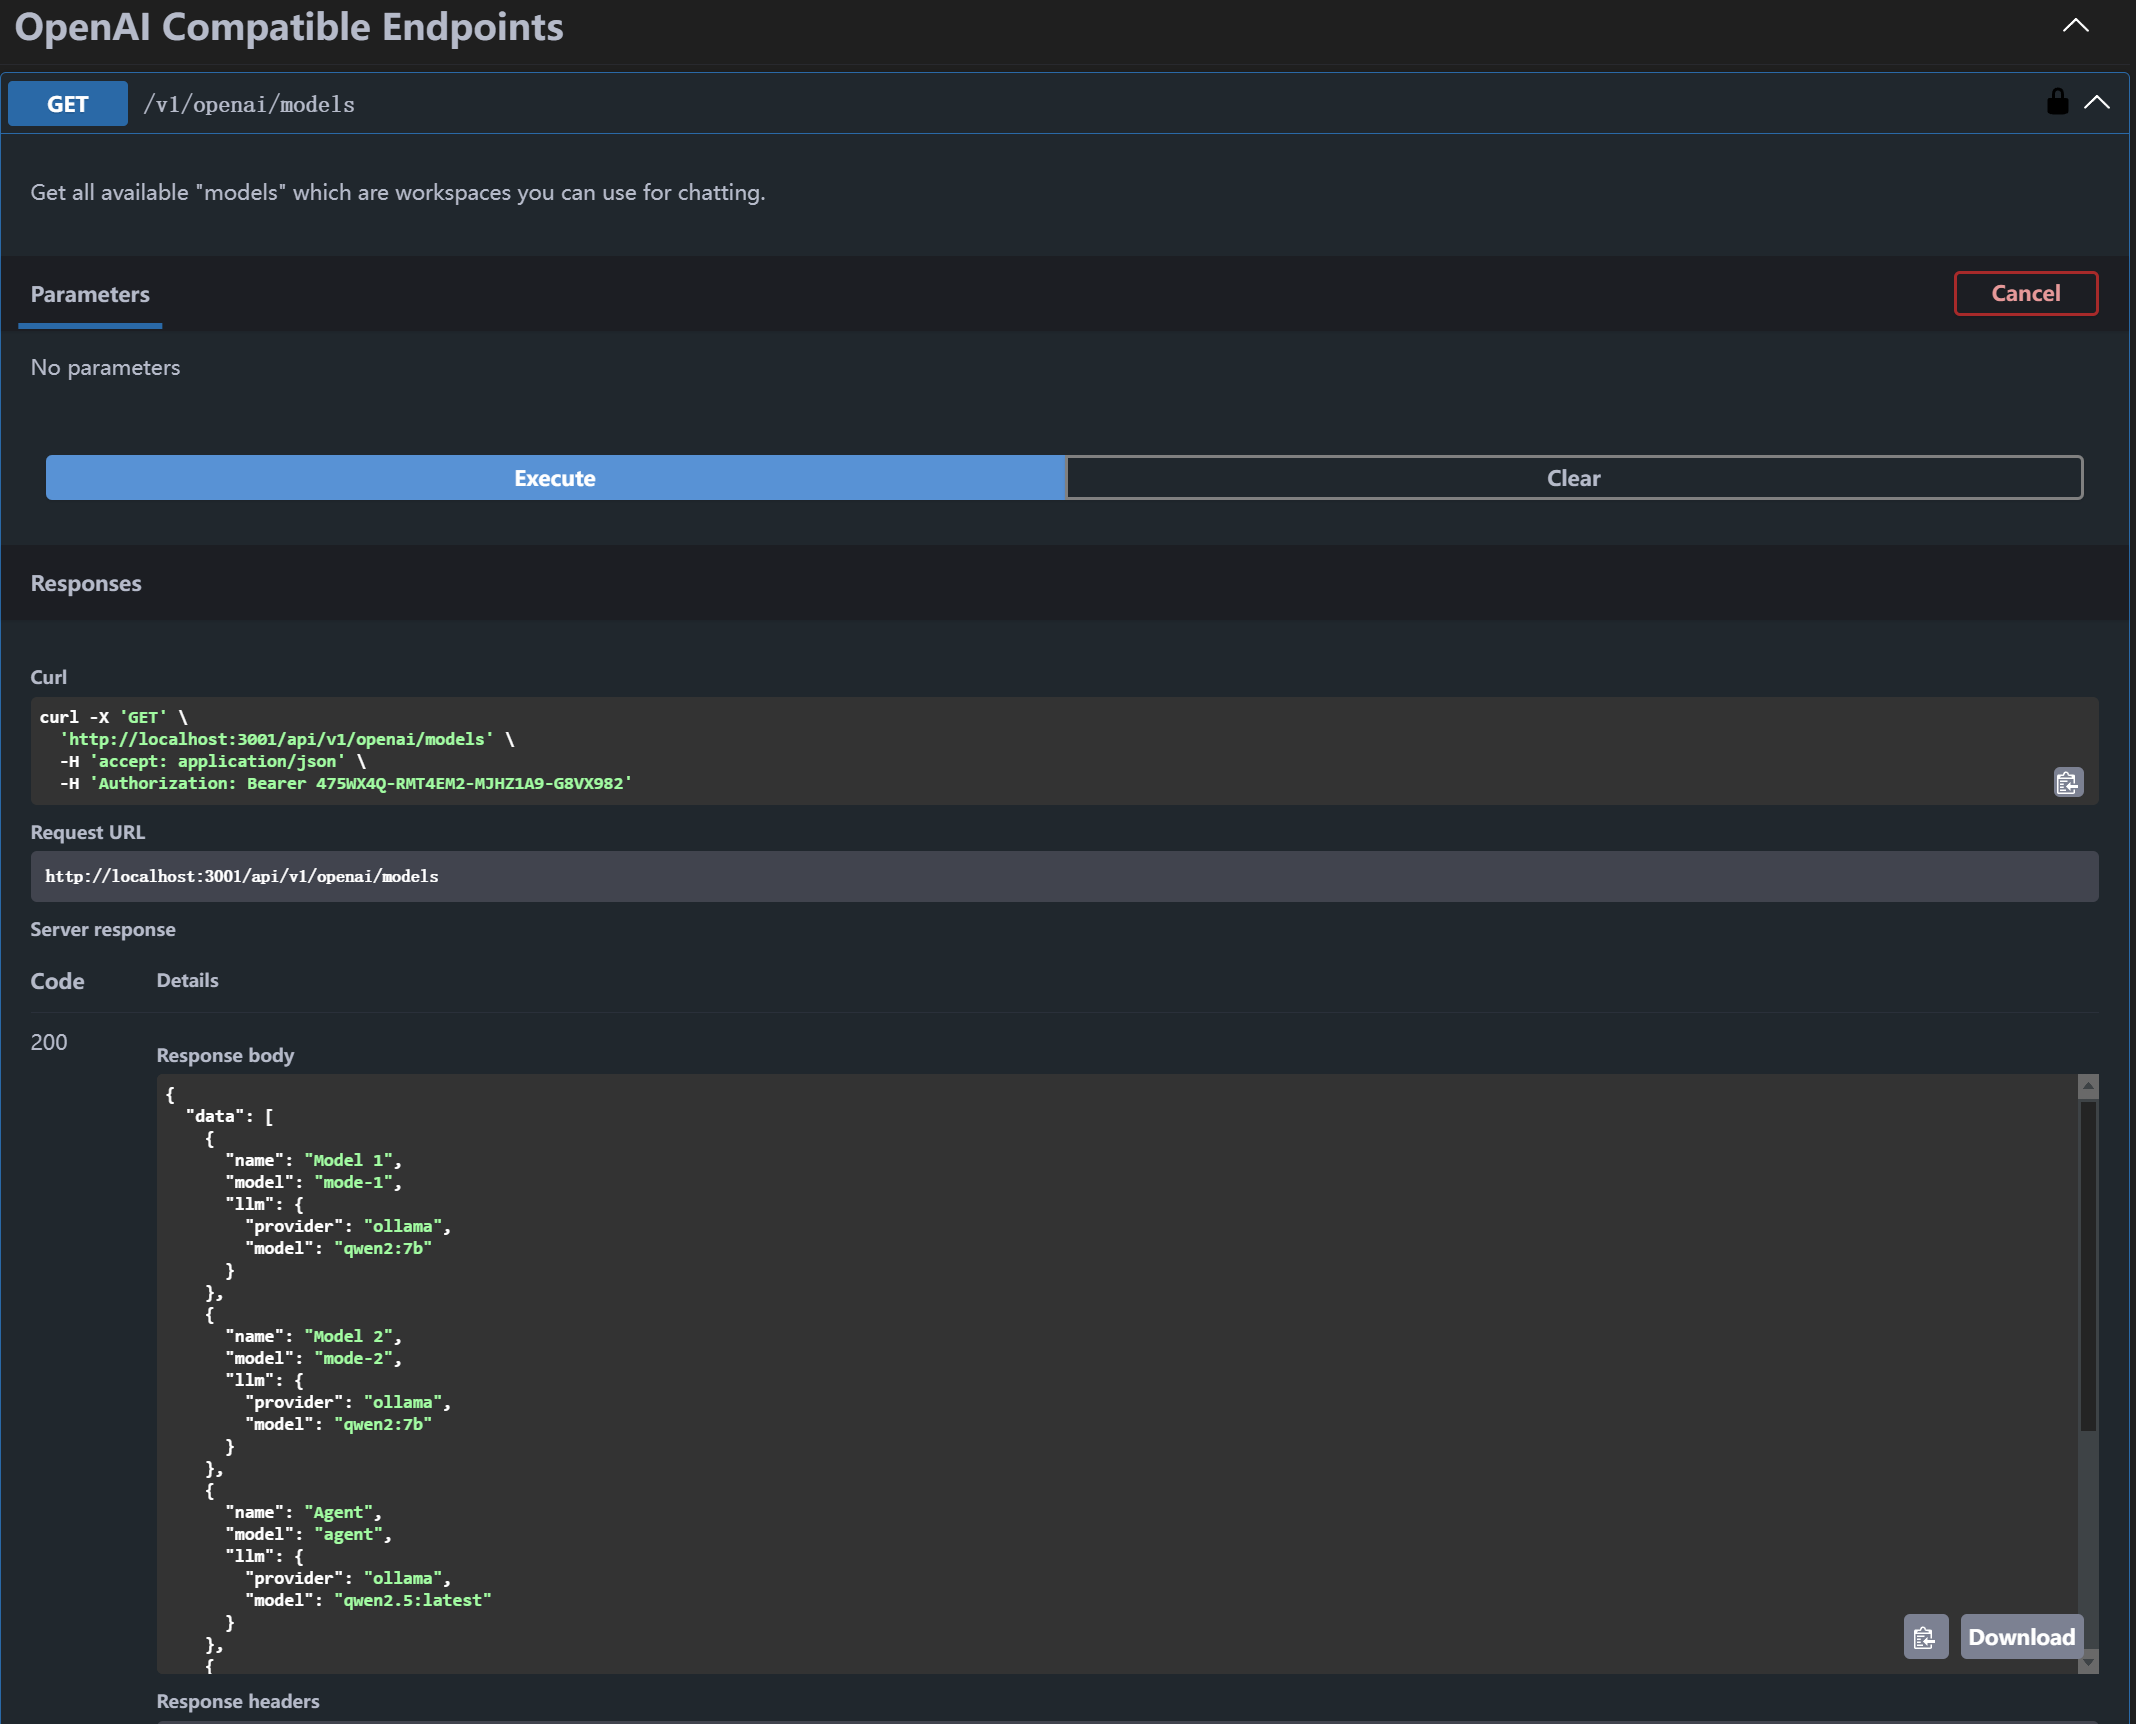Cancel the try-it-out mode

click(x=2026, y=293)
